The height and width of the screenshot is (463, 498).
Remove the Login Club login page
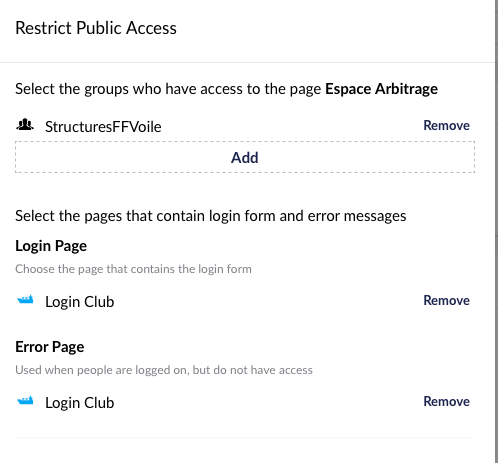click(x=446, y=300)
